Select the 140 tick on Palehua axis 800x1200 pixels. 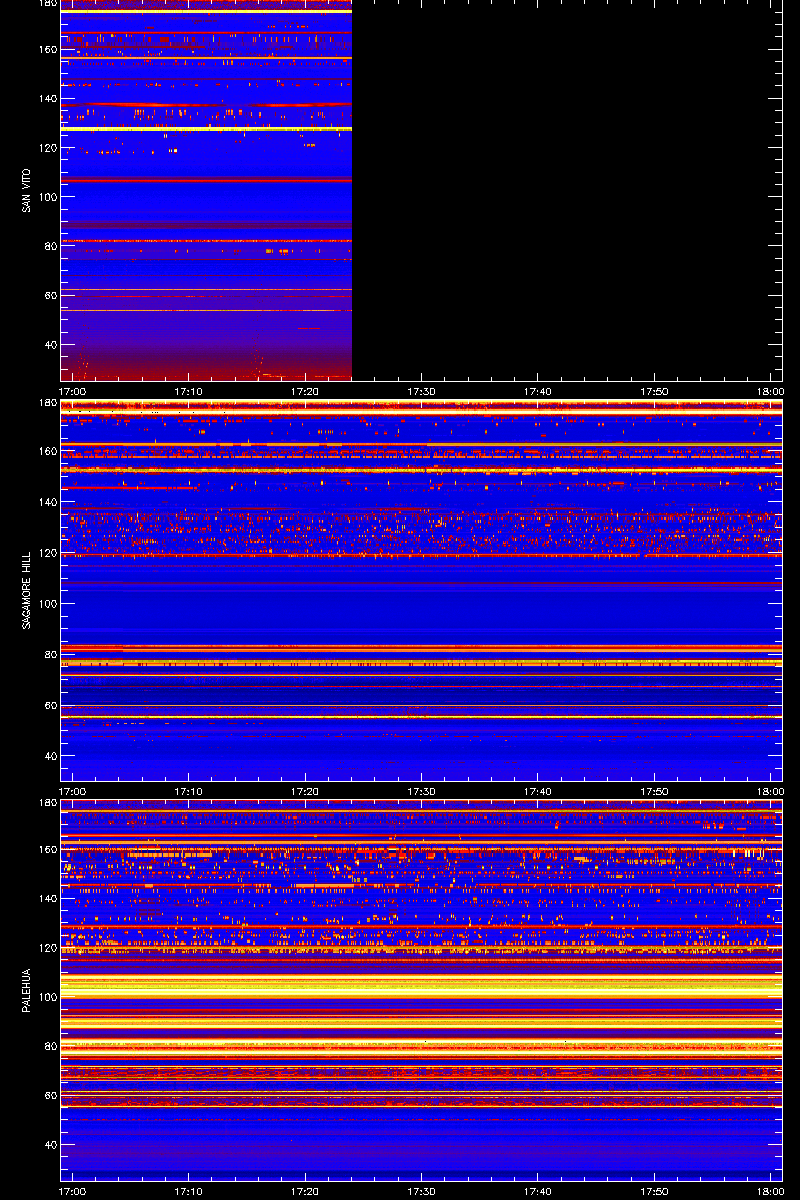pos(46,898)
